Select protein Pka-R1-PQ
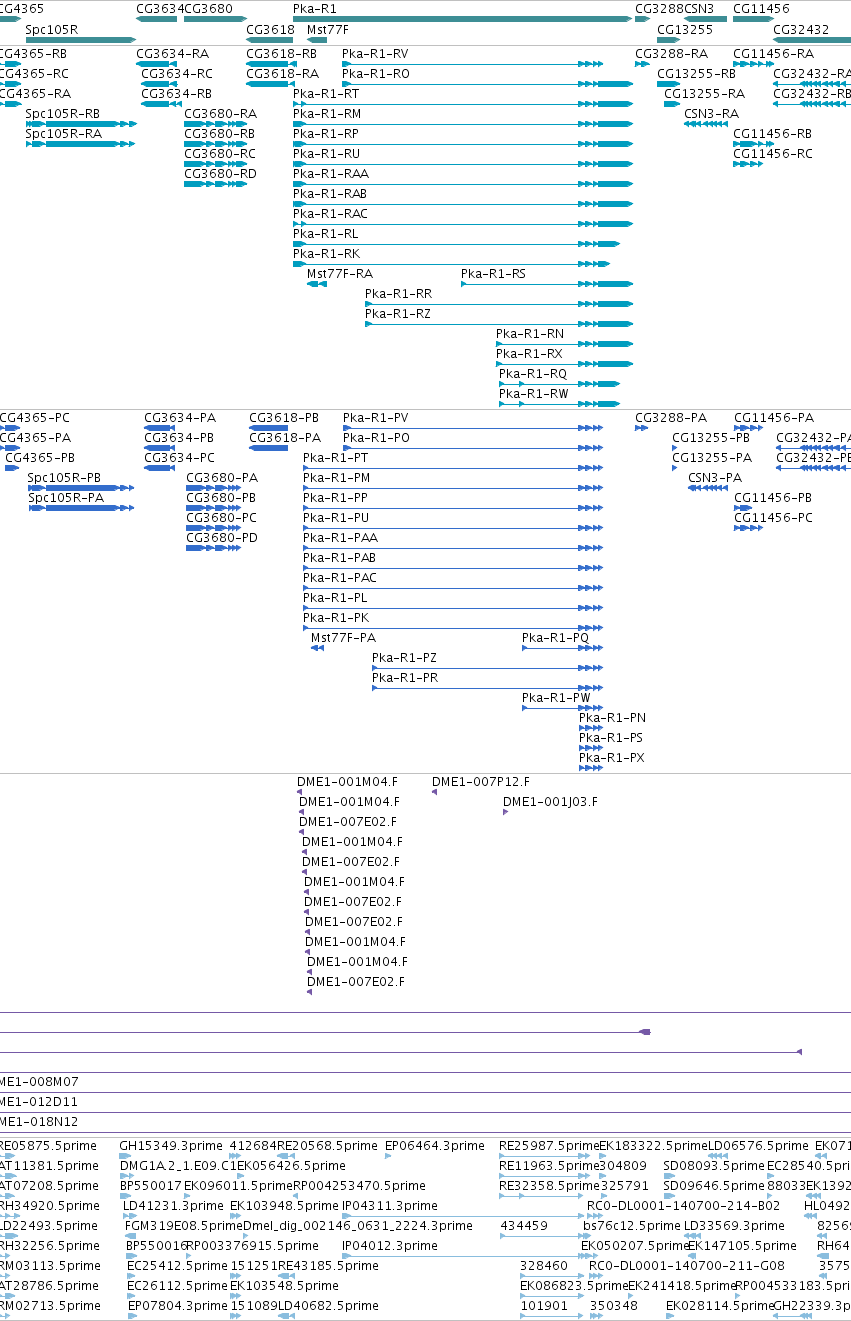Image resolution: width=851 pixels, height=1321 pixels. pos(556,637)
